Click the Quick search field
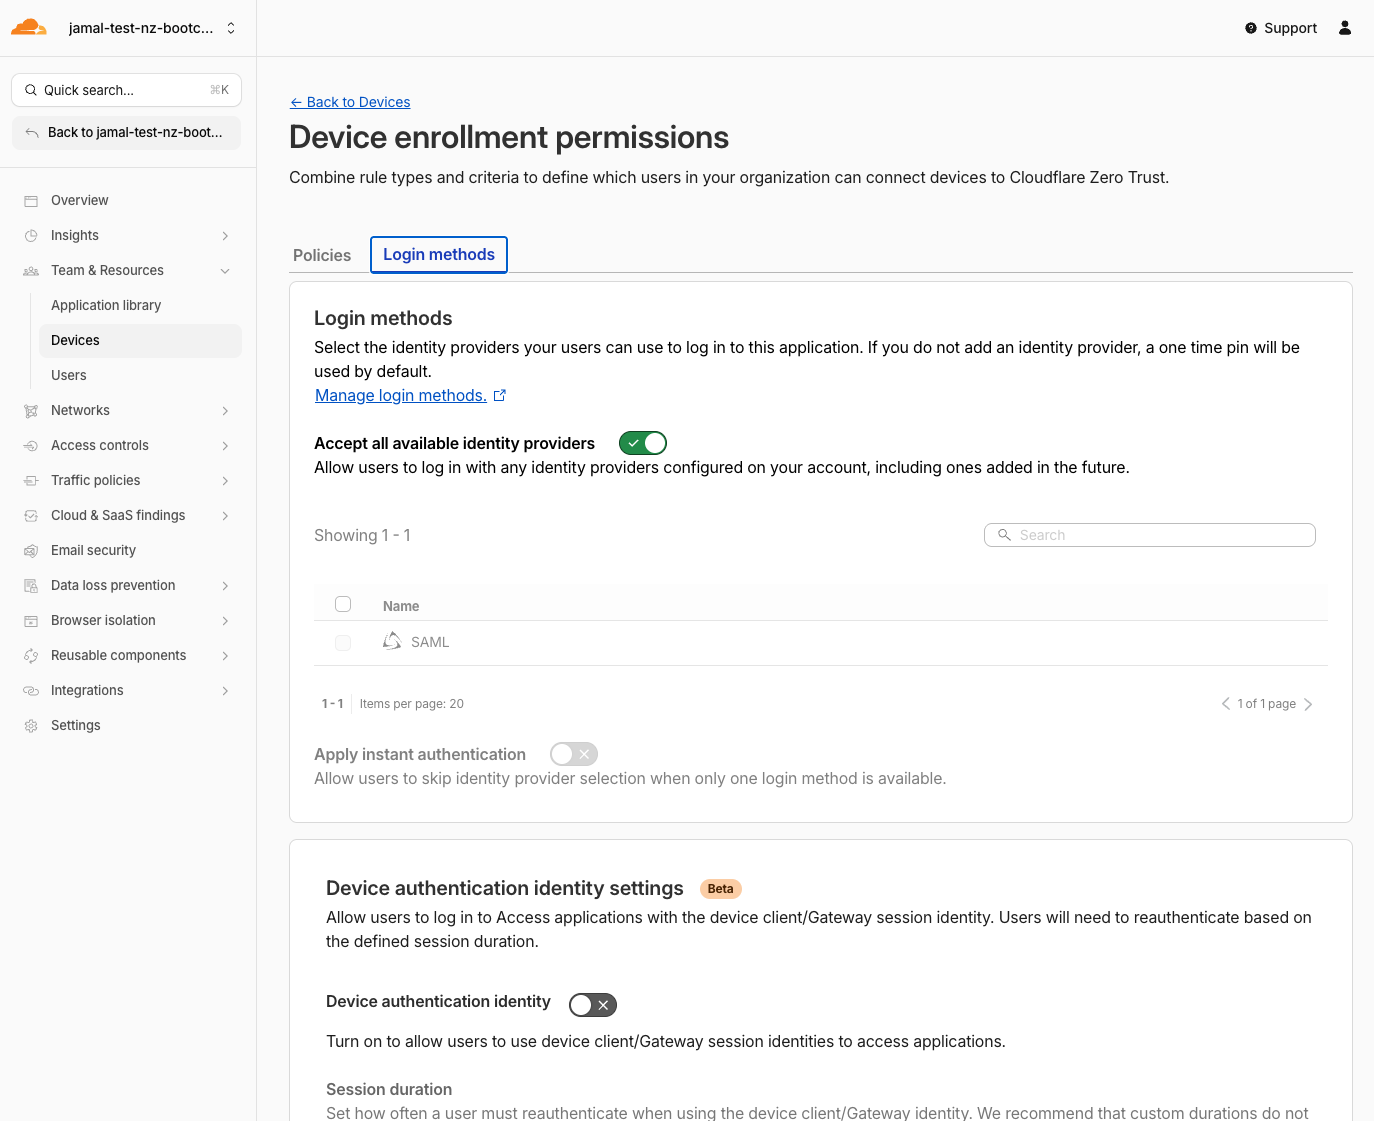This screenshot has height=1121, width=1374. [126, 90]
